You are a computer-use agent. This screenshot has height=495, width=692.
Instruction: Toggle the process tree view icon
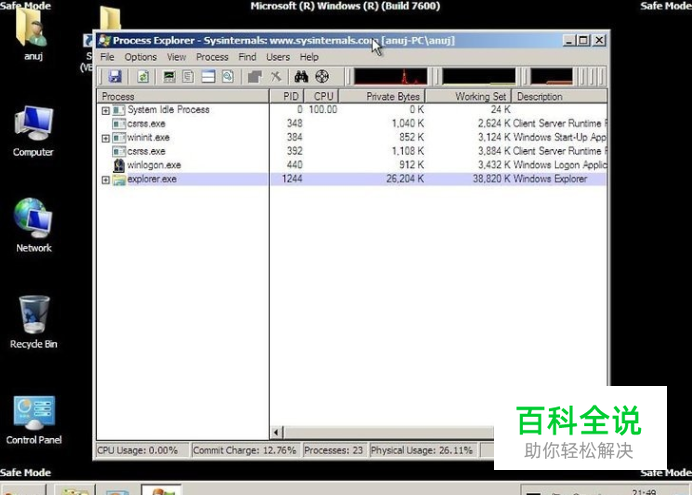pos(188,76)
